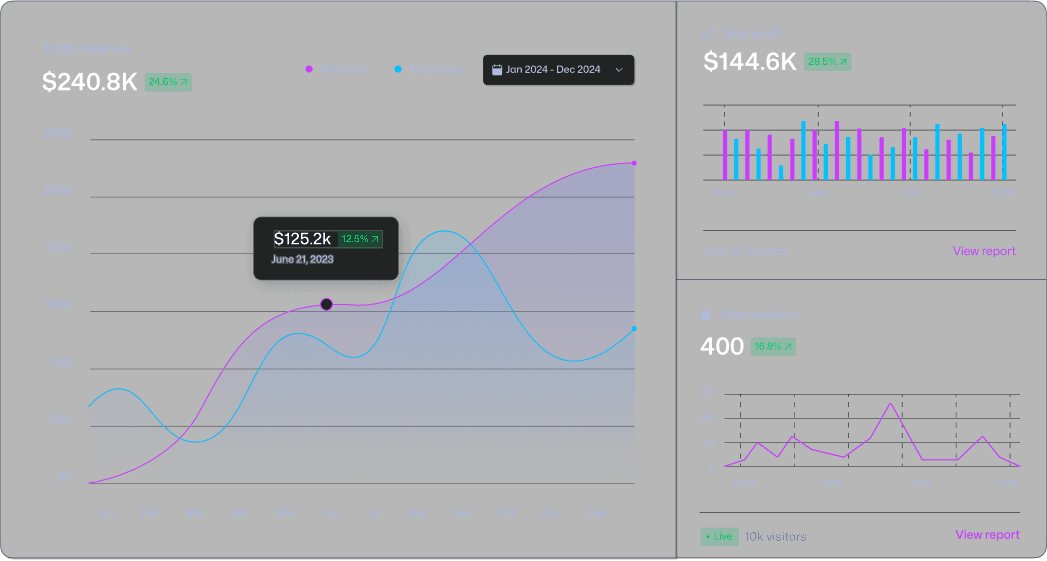Expand date range using the chevron arrow

[x=619, y=70]
